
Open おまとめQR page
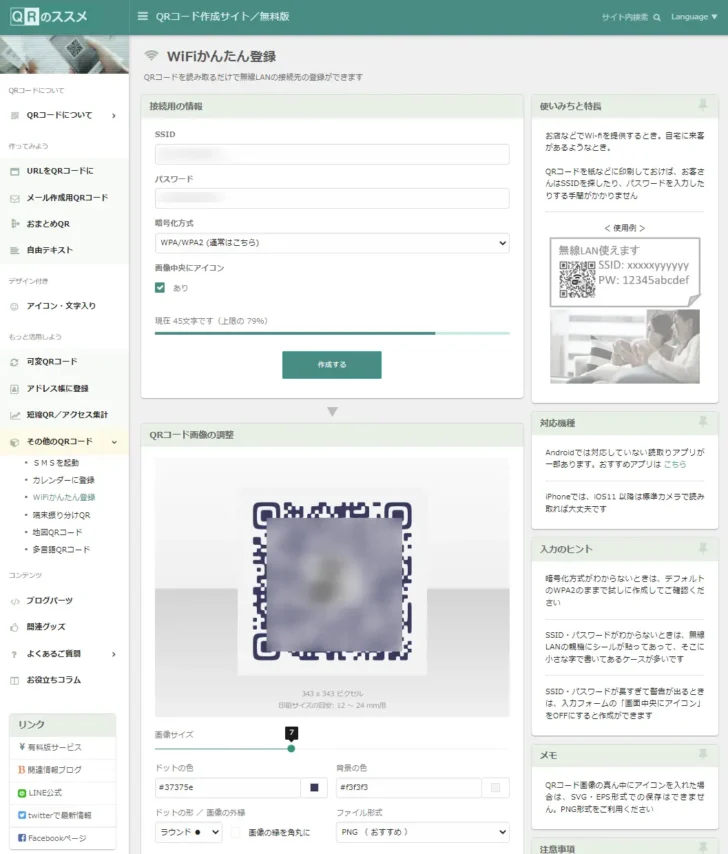coord(48,224)
